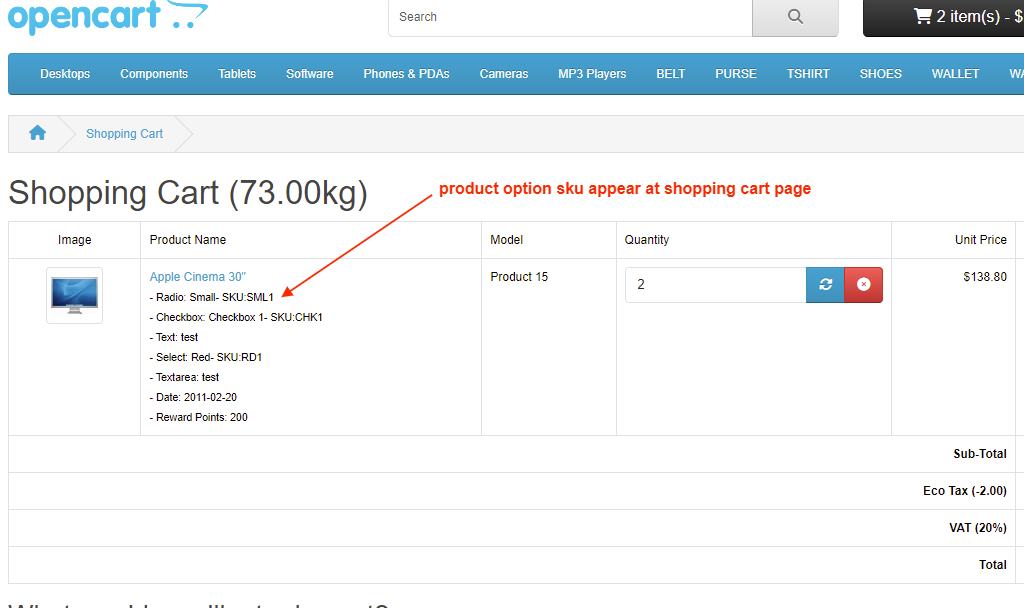Open the SHOES category
Viewport: 1024px width, 608px height.
pyautogui.click(x=880, y=73)
